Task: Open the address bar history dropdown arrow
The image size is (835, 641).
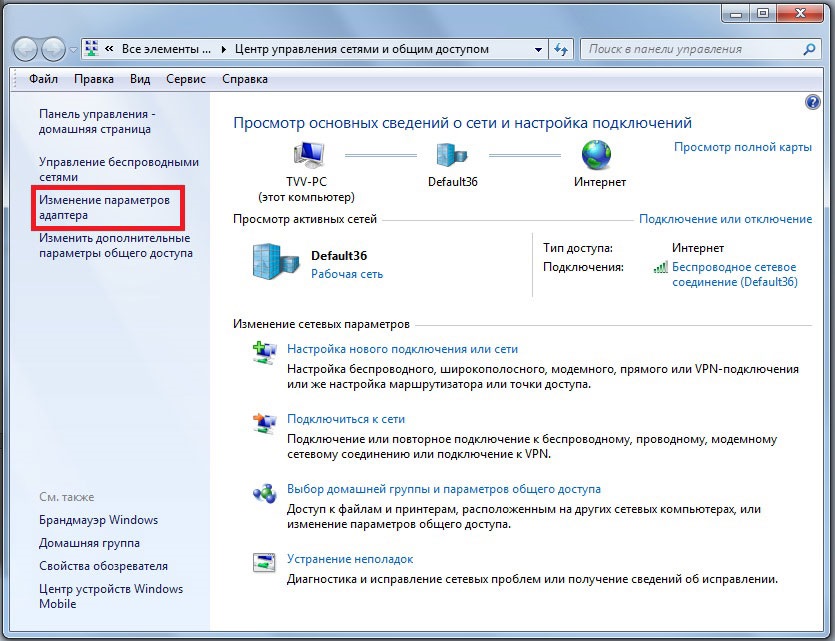Action: [x=538, y=49]
